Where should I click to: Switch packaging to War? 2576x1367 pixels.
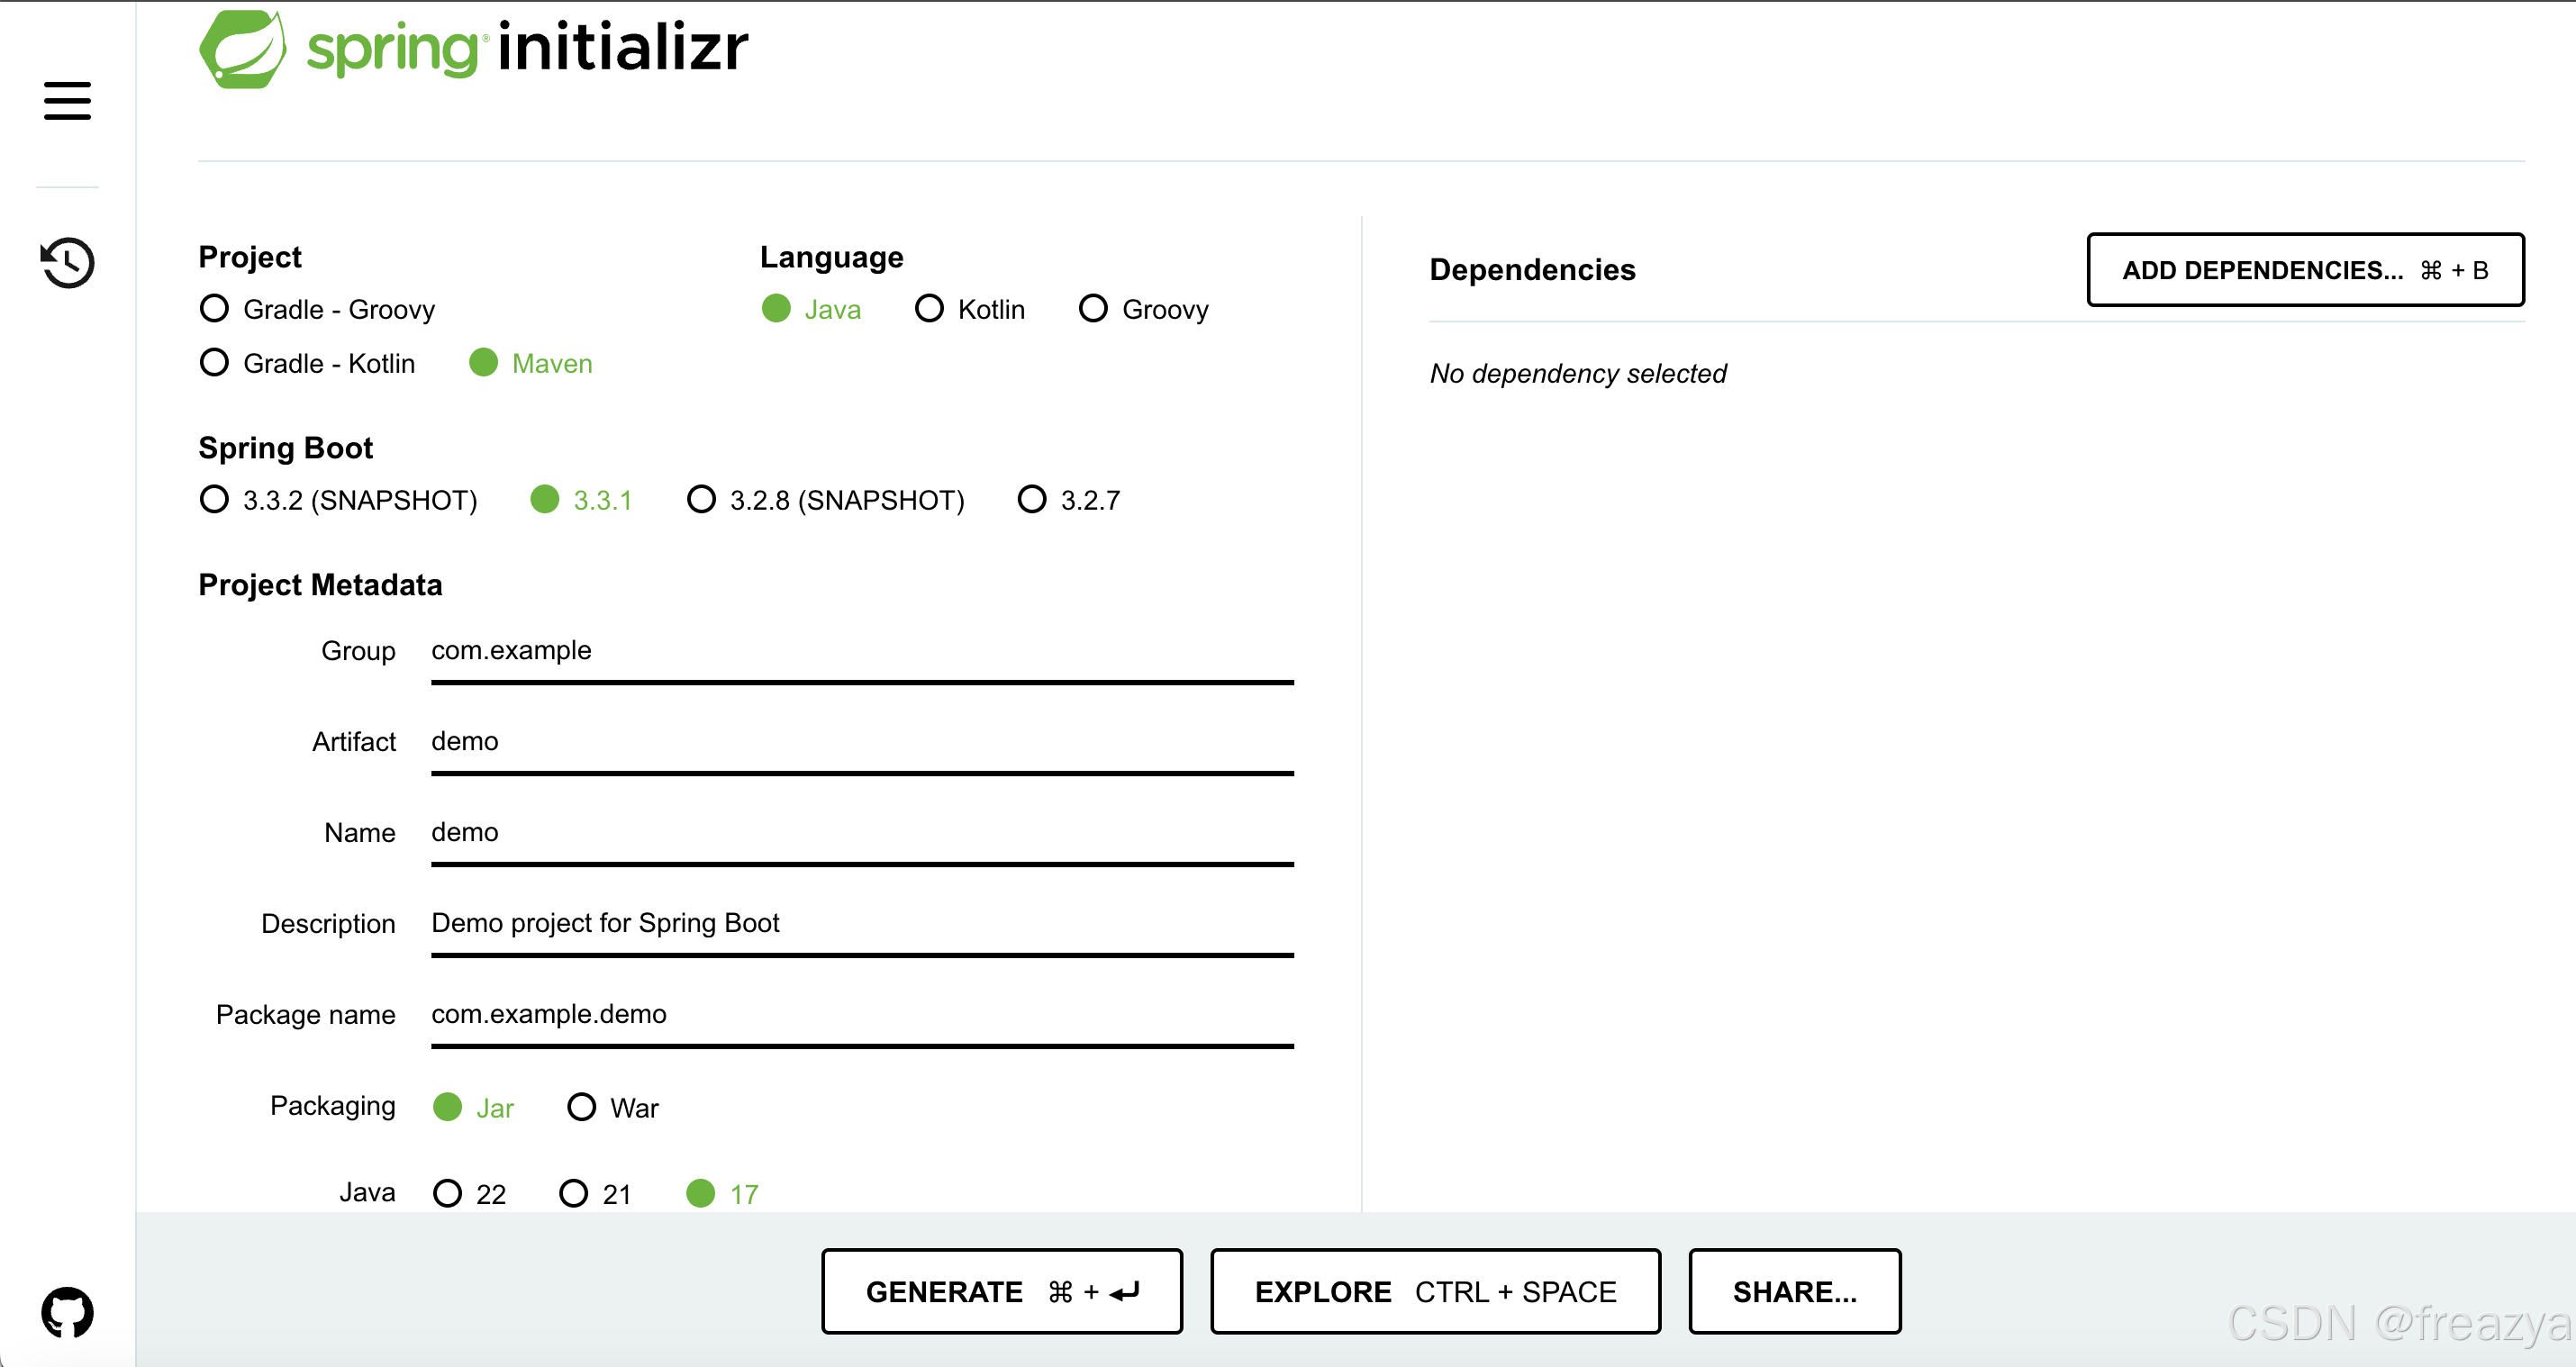click(x=581, y=1108)
